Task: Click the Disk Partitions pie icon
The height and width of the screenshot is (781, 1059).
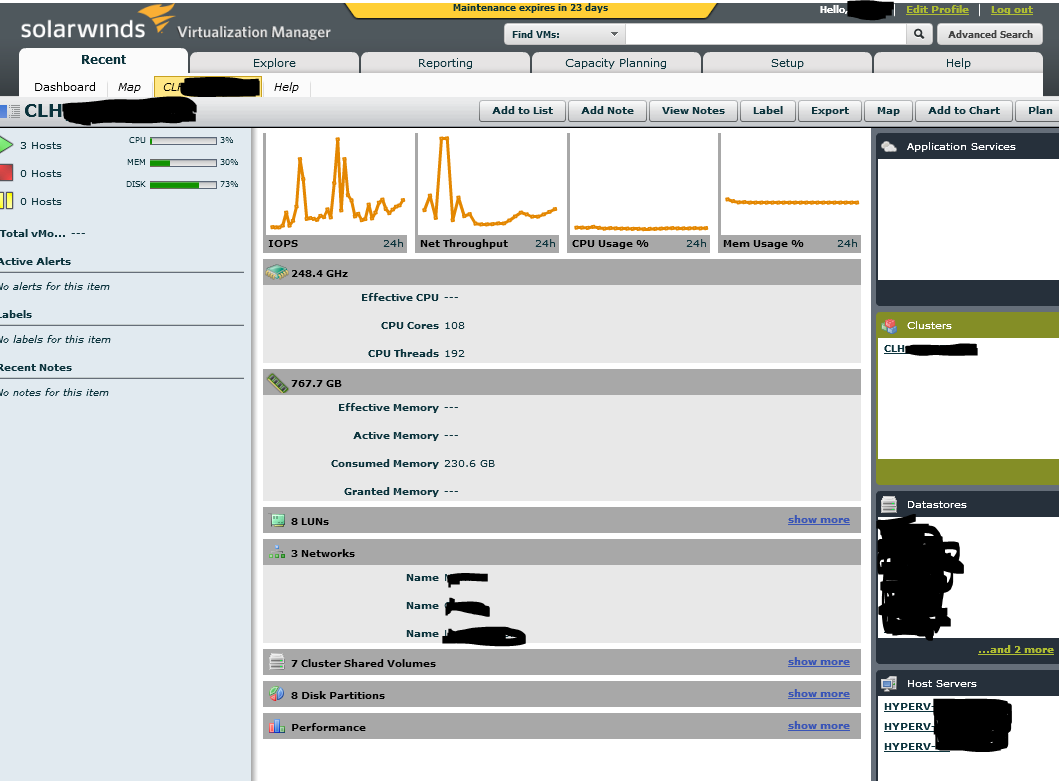Action: click(277, 694)
